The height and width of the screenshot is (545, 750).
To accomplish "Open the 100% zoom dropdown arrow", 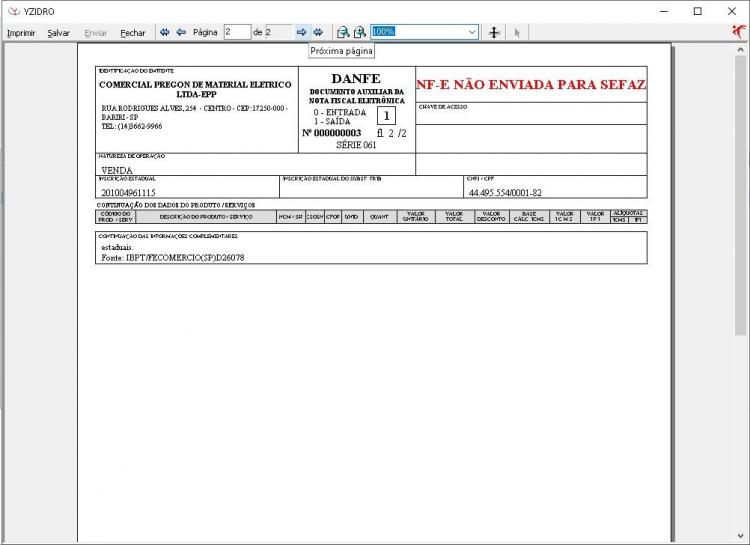I will tap(472, 32).
